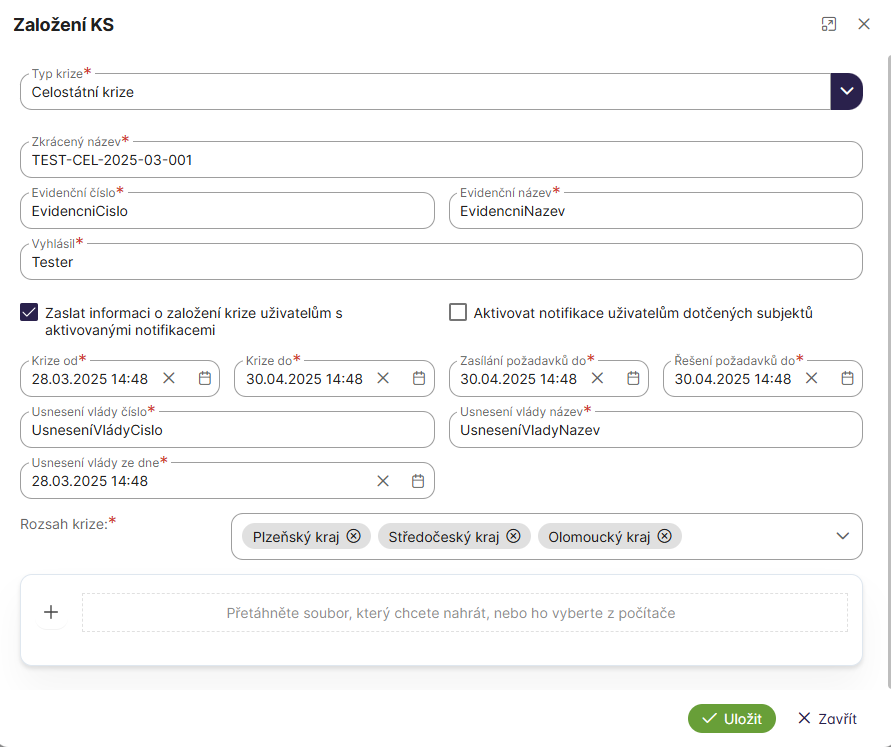Remove Olomoucký kraj chip
This screenshot has height=747, width=891.
pos(665,536)
